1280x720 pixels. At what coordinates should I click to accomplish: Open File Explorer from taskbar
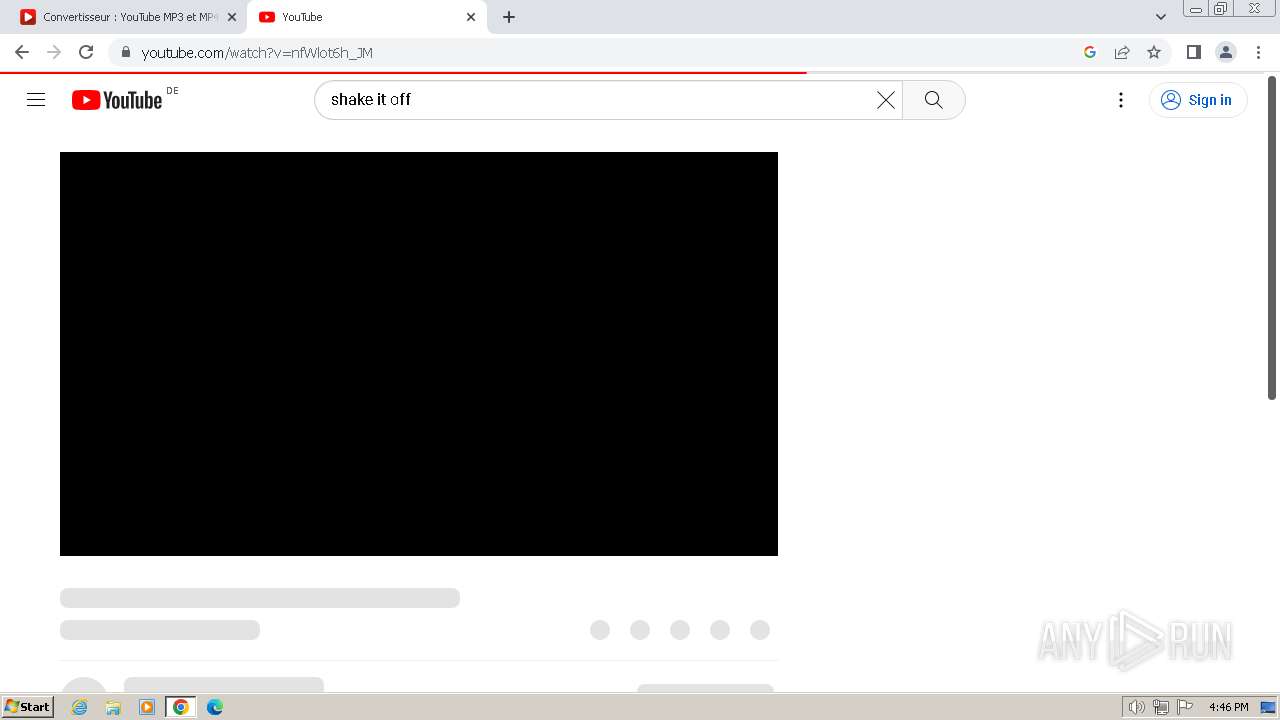(113, 707)
